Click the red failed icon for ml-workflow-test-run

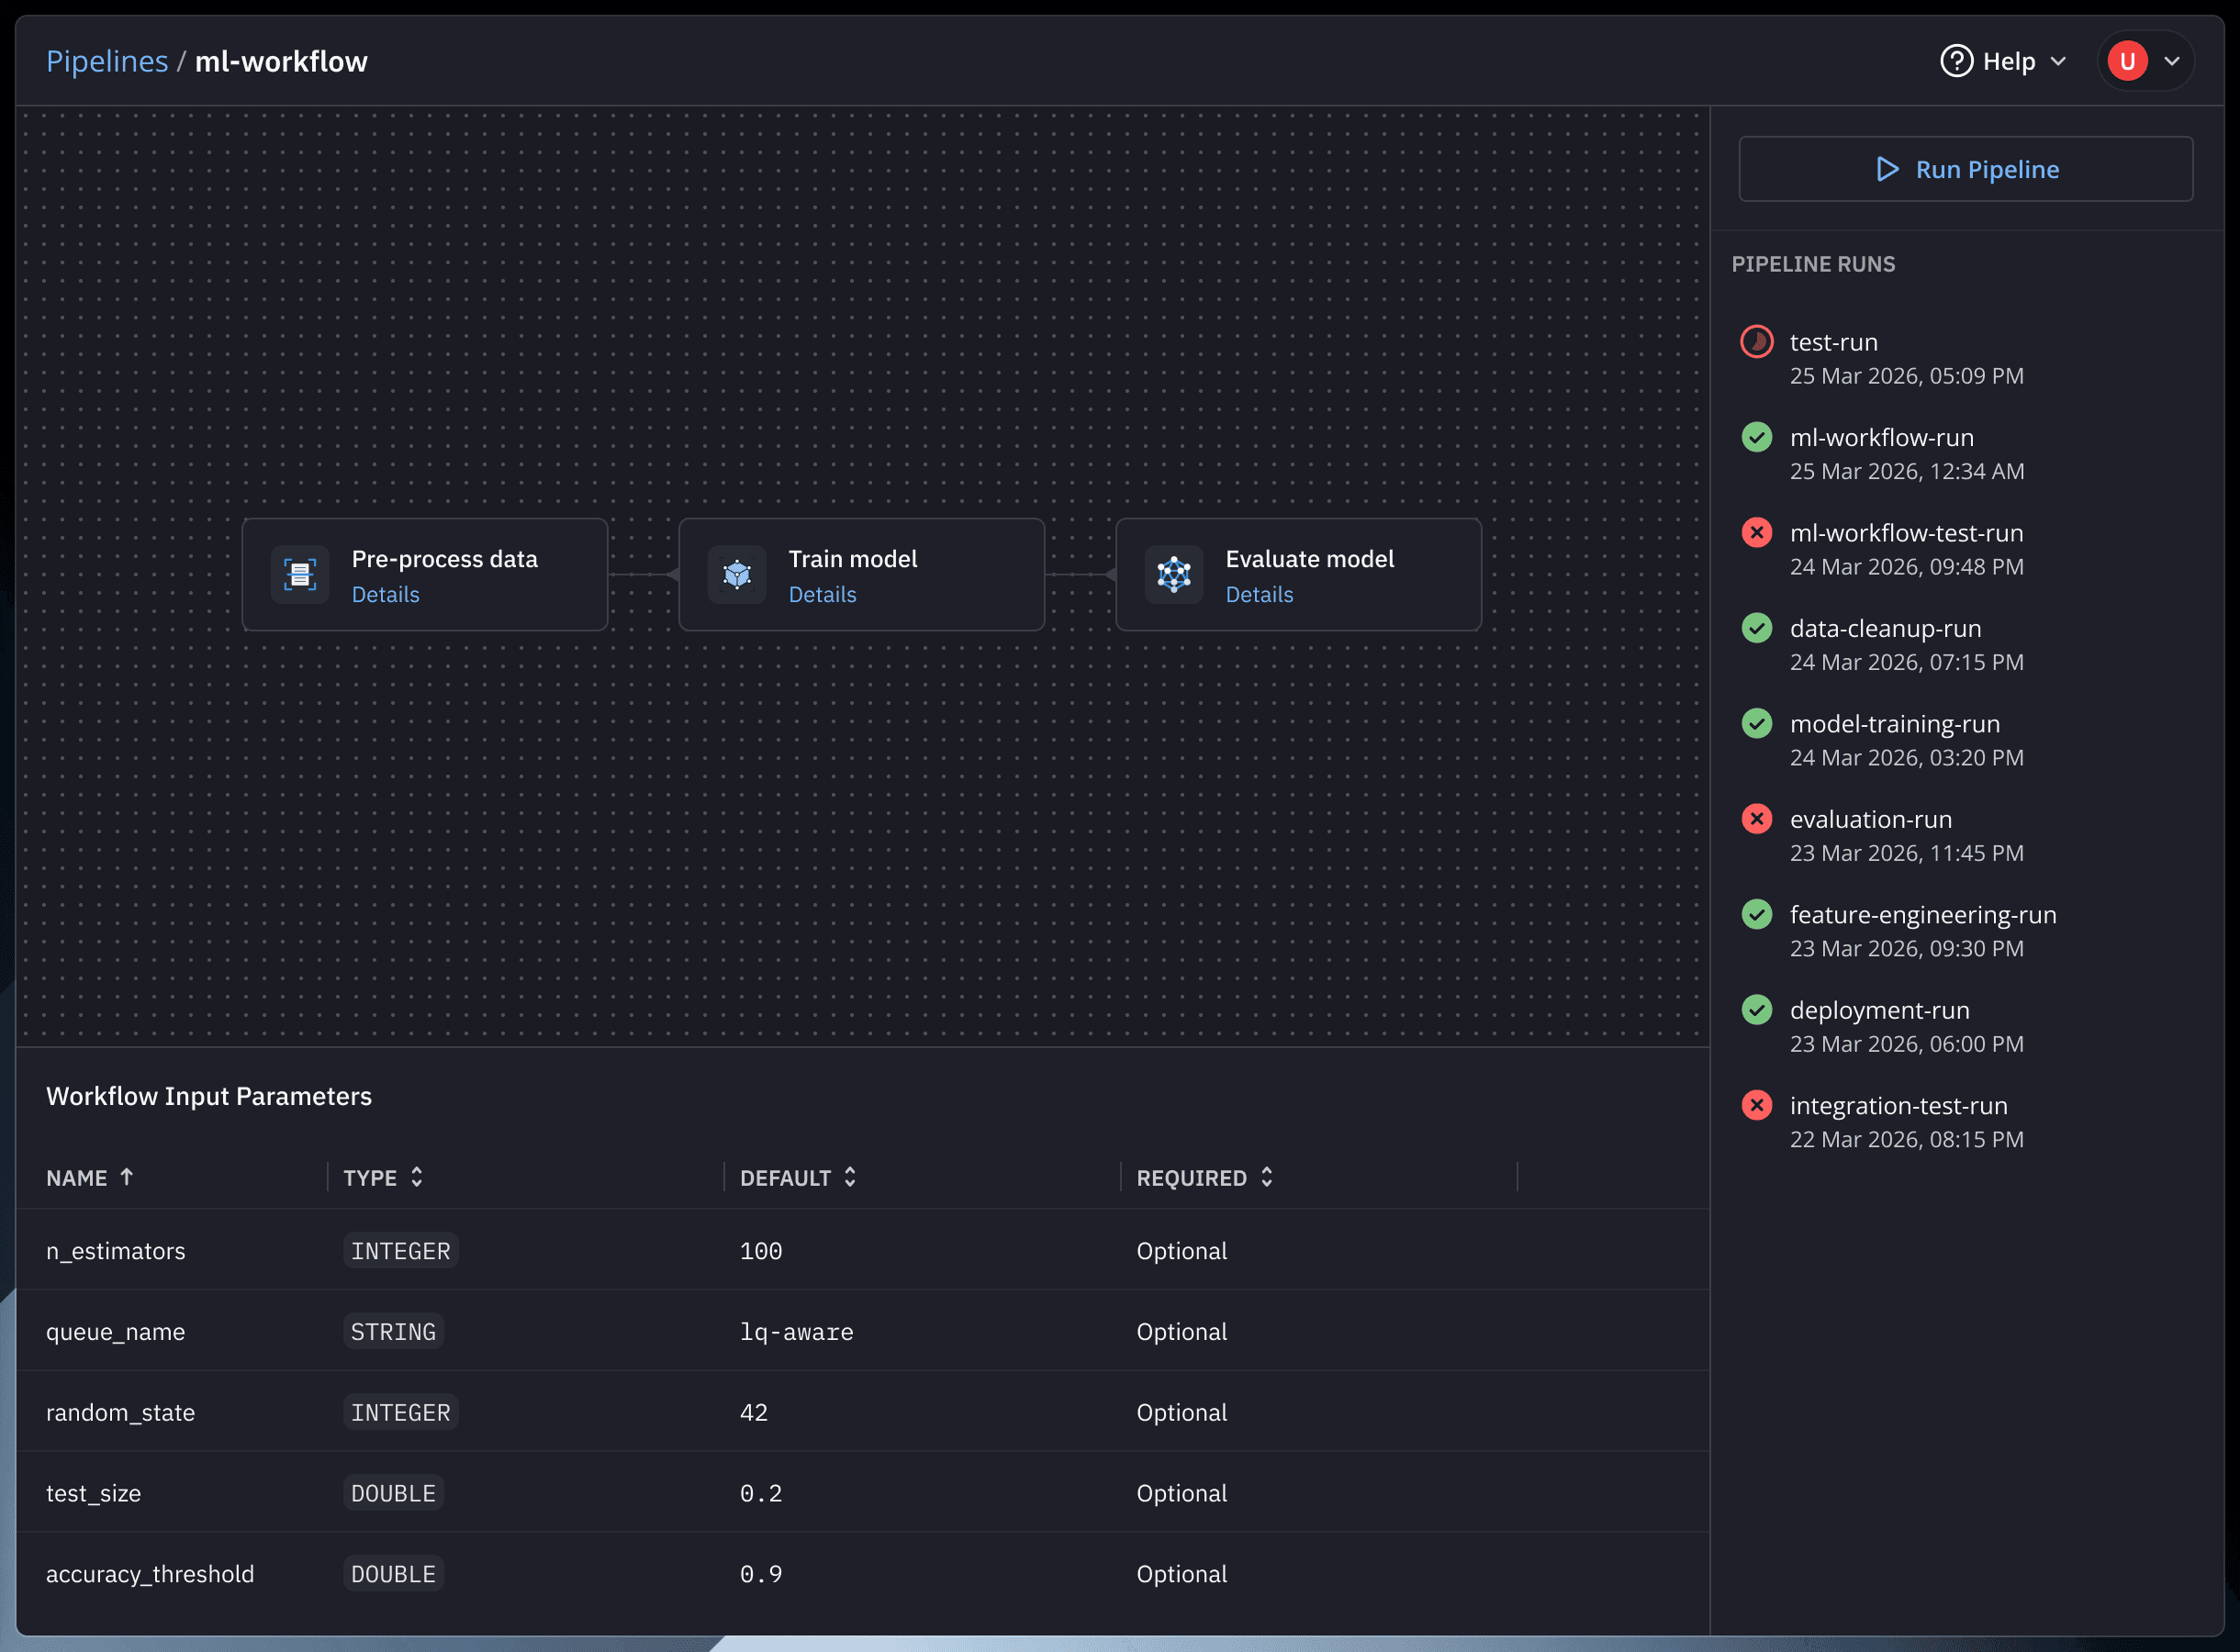click(1757, 533)
